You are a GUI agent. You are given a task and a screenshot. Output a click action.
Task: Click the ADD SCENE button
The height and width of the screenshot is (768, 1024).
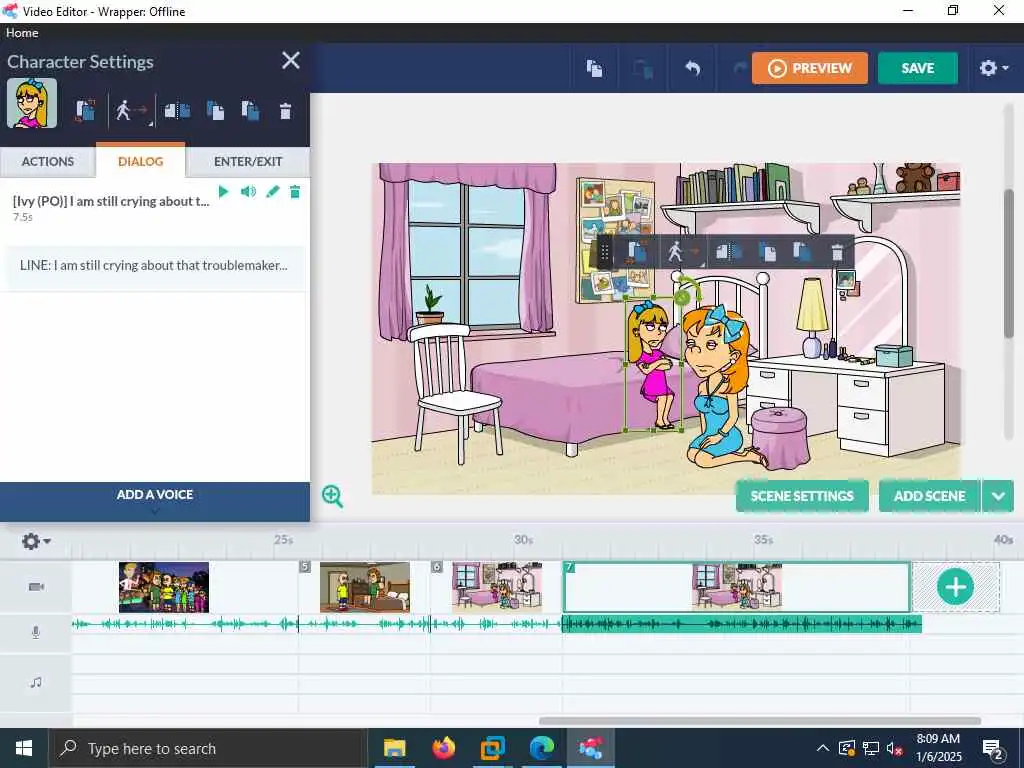point(929,496)
